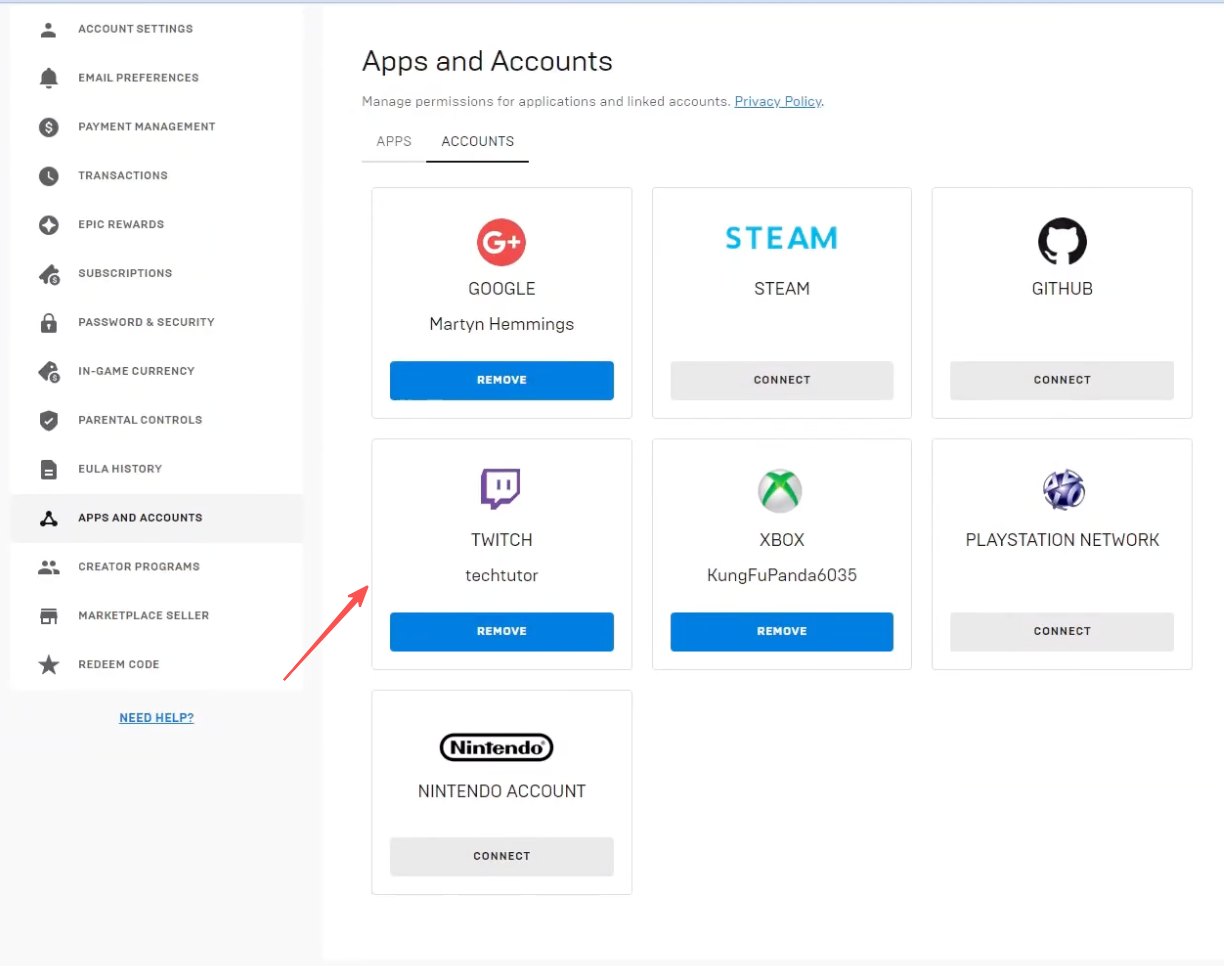Image resolution: width=1224 pixels, height=966 pixels.
Task: Open Epic Rewards from sidebar
Action: click(x=121, y=225)
